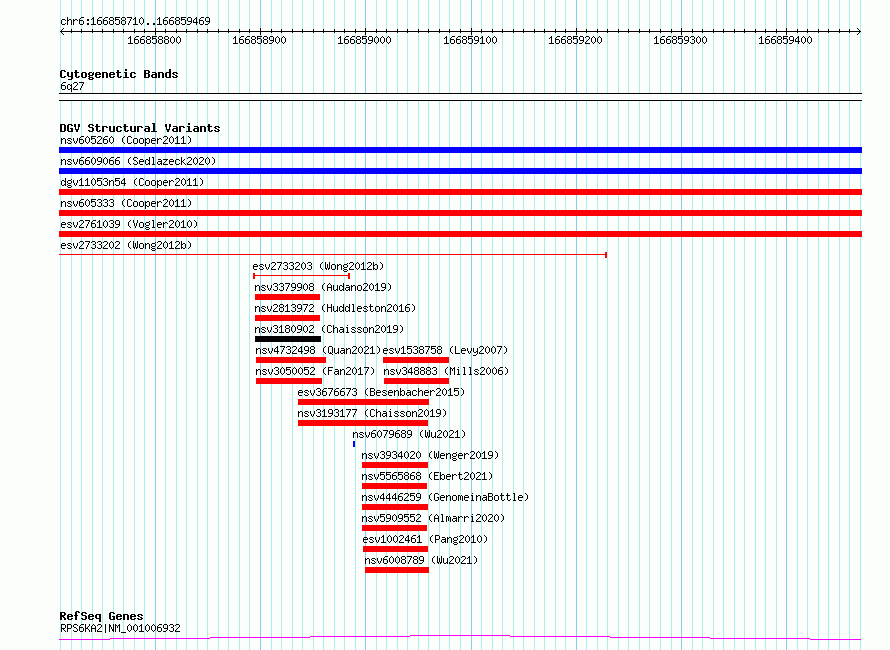Screen dimensions: 890x650
Task: Click the nsv605260 (Cooper2011) label
Action: 126,140
